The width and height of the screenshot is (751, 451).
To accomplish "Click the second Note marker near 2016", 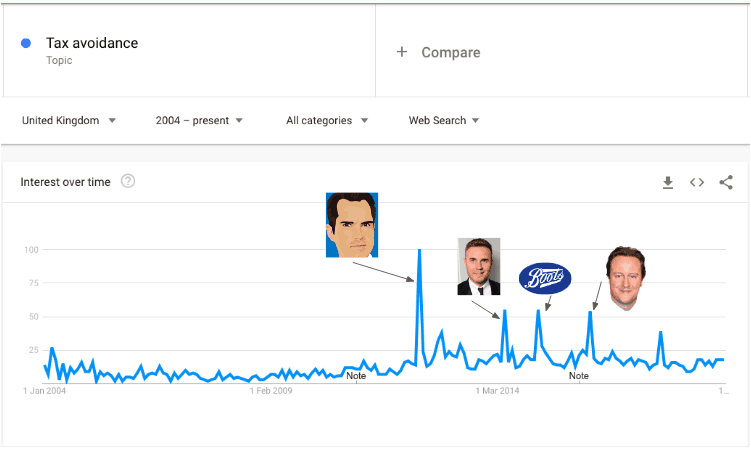I will click(x=579, y=376).
